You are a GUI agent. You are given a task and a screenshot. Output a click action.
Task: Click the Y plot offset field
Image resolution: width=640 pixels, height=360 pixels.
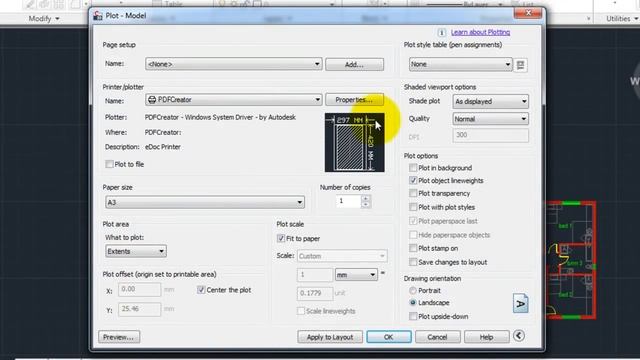click(140, 309)
